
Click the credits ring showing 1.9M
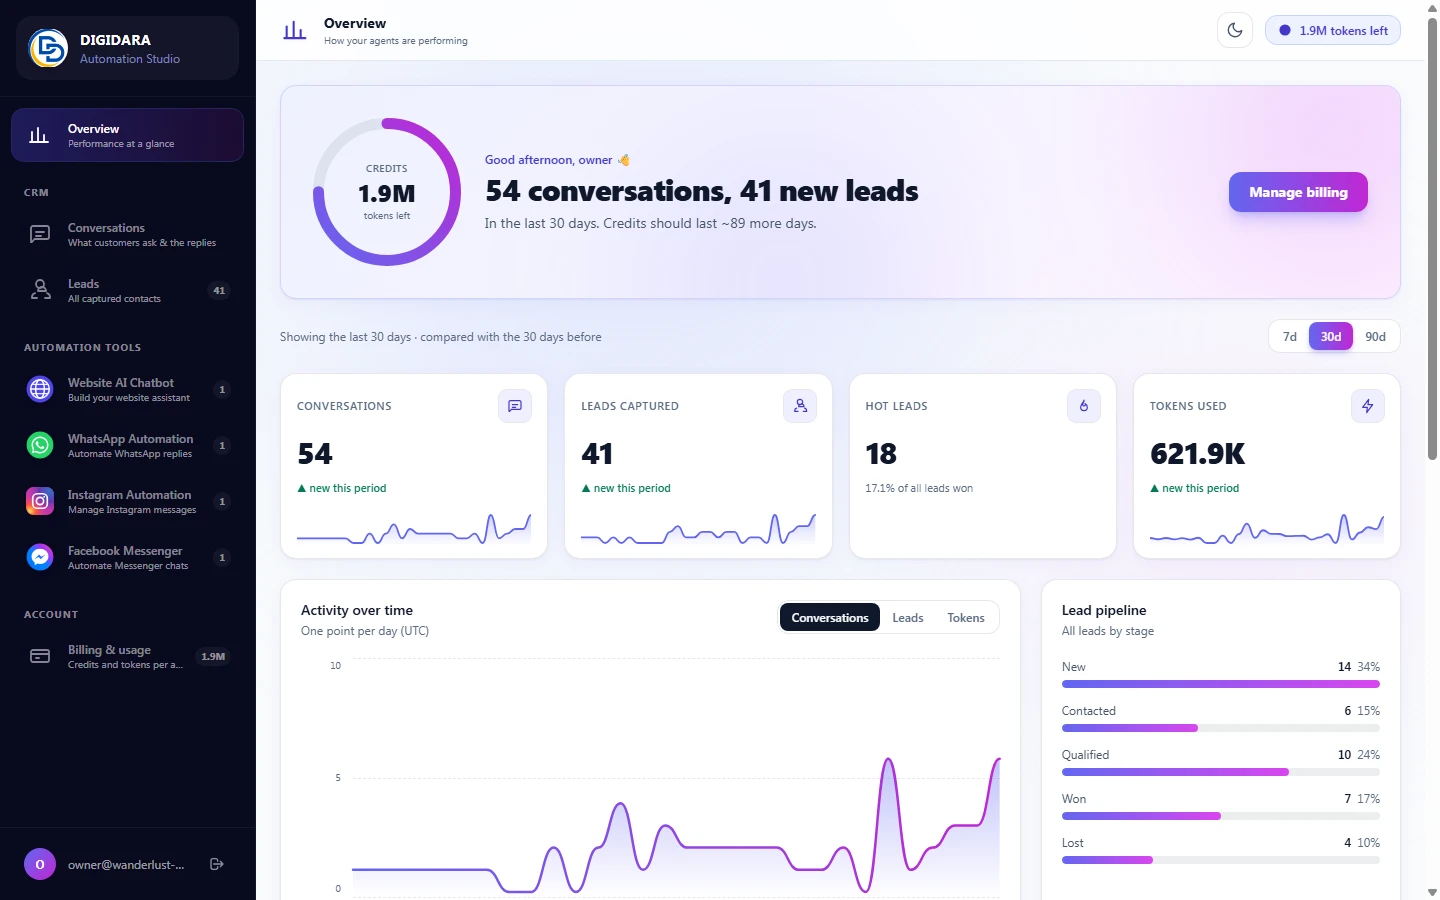pyautogui.click(x=387, y=192)
